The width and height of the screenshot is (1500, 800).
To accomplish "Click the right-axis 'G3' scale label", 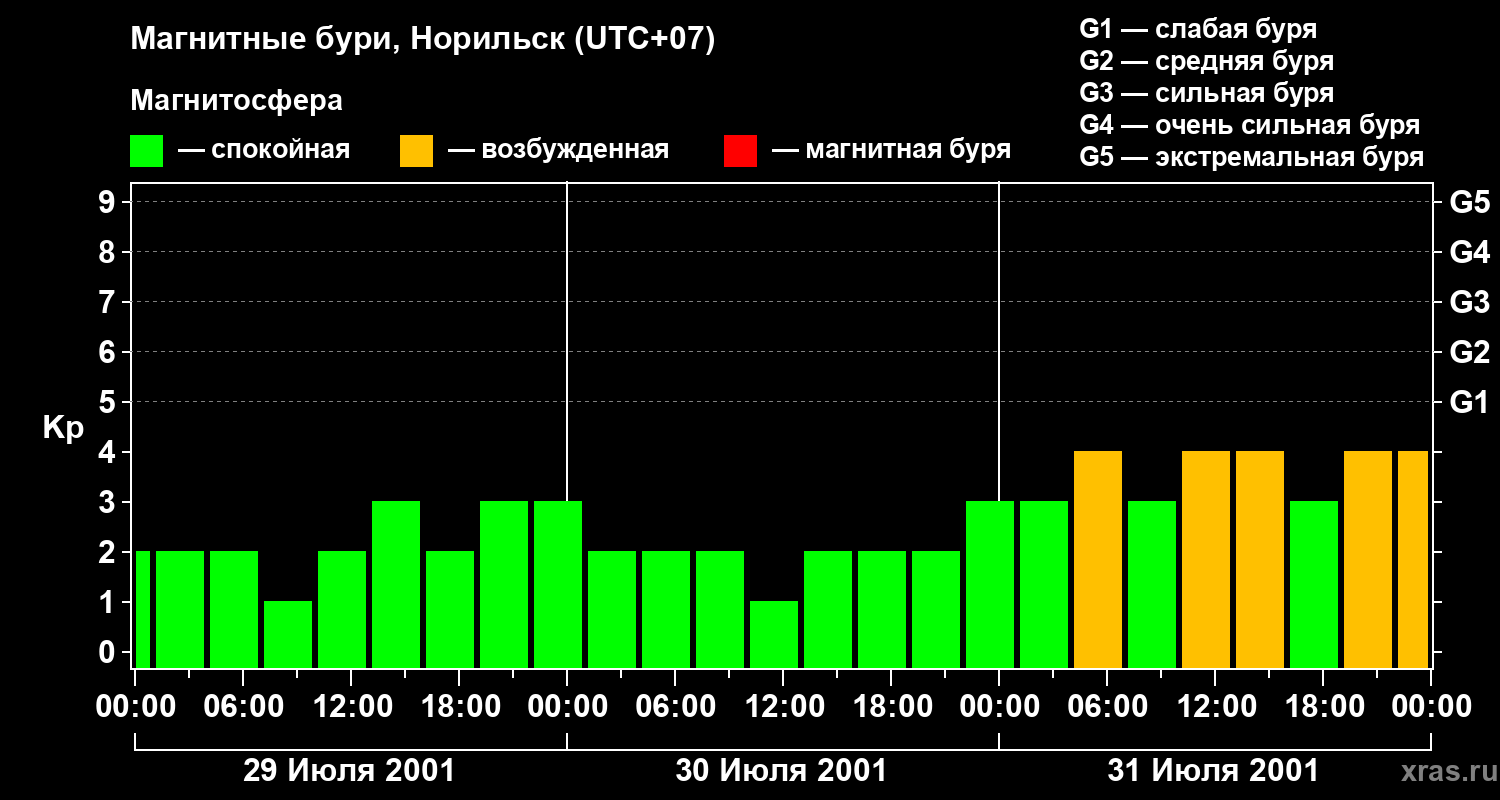I will (x=1469, y=302).
